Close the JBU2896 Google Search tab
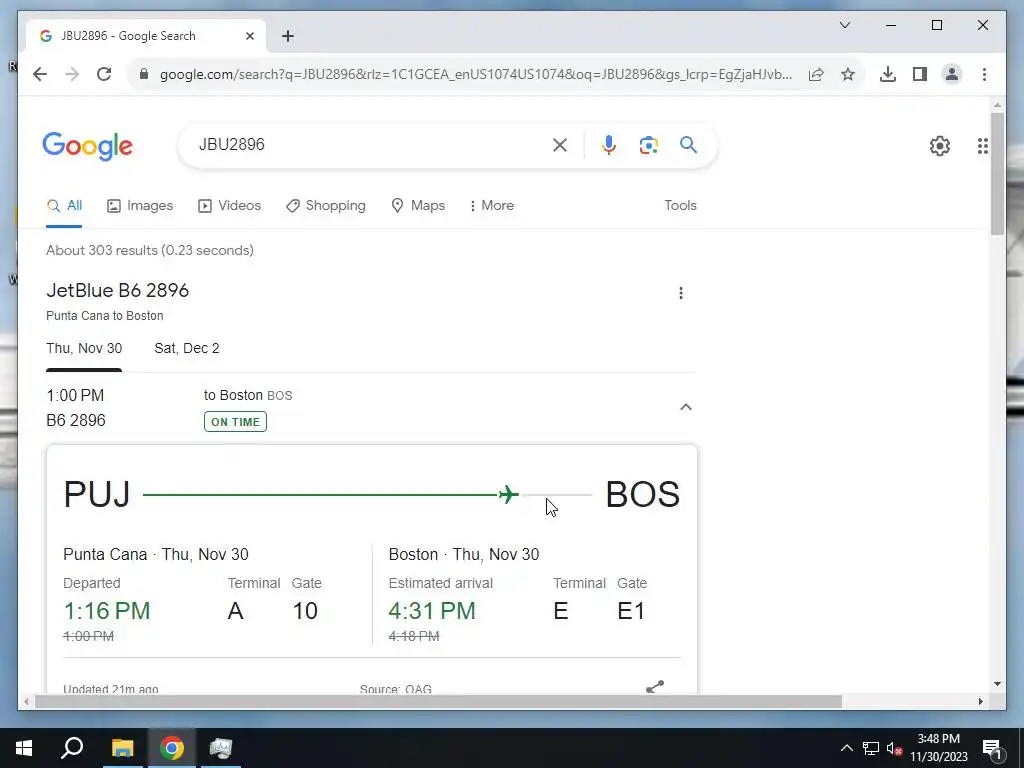 tap(249, 36)
